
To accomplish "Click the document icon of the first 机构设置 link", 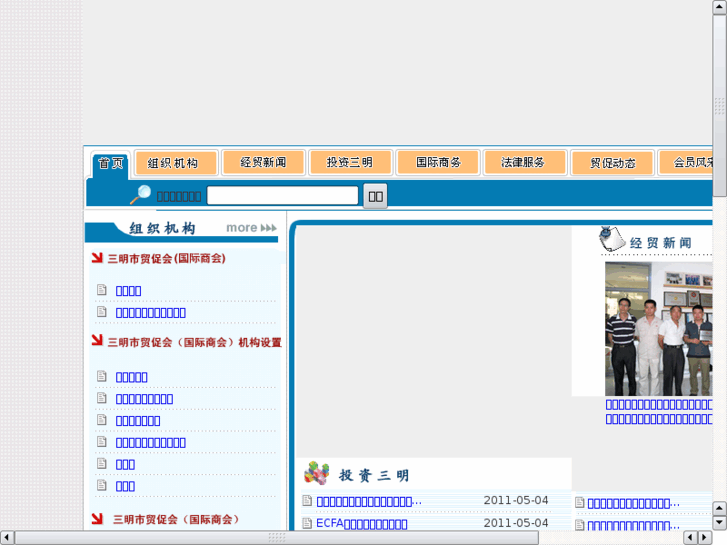I will (x=102, y=376).
